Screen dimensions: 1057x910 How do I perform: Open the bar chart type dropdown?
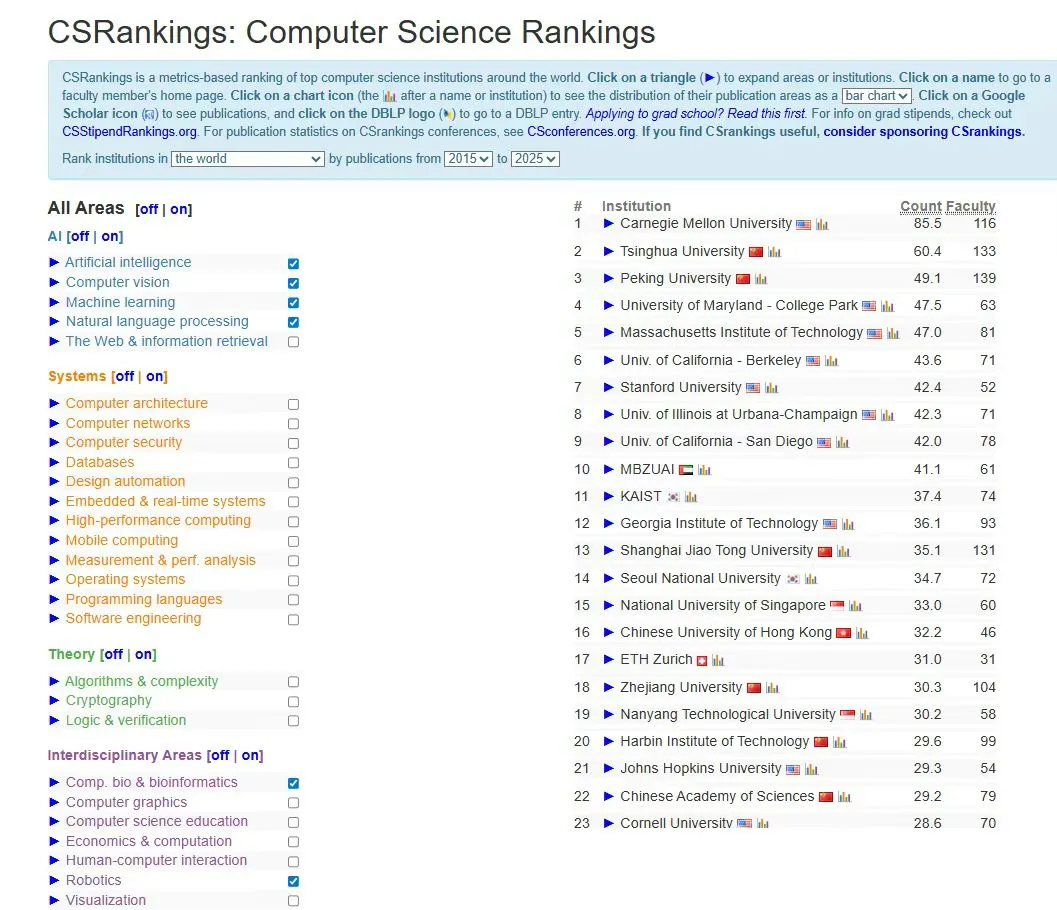pyautogui.click(x=876, y=96)
